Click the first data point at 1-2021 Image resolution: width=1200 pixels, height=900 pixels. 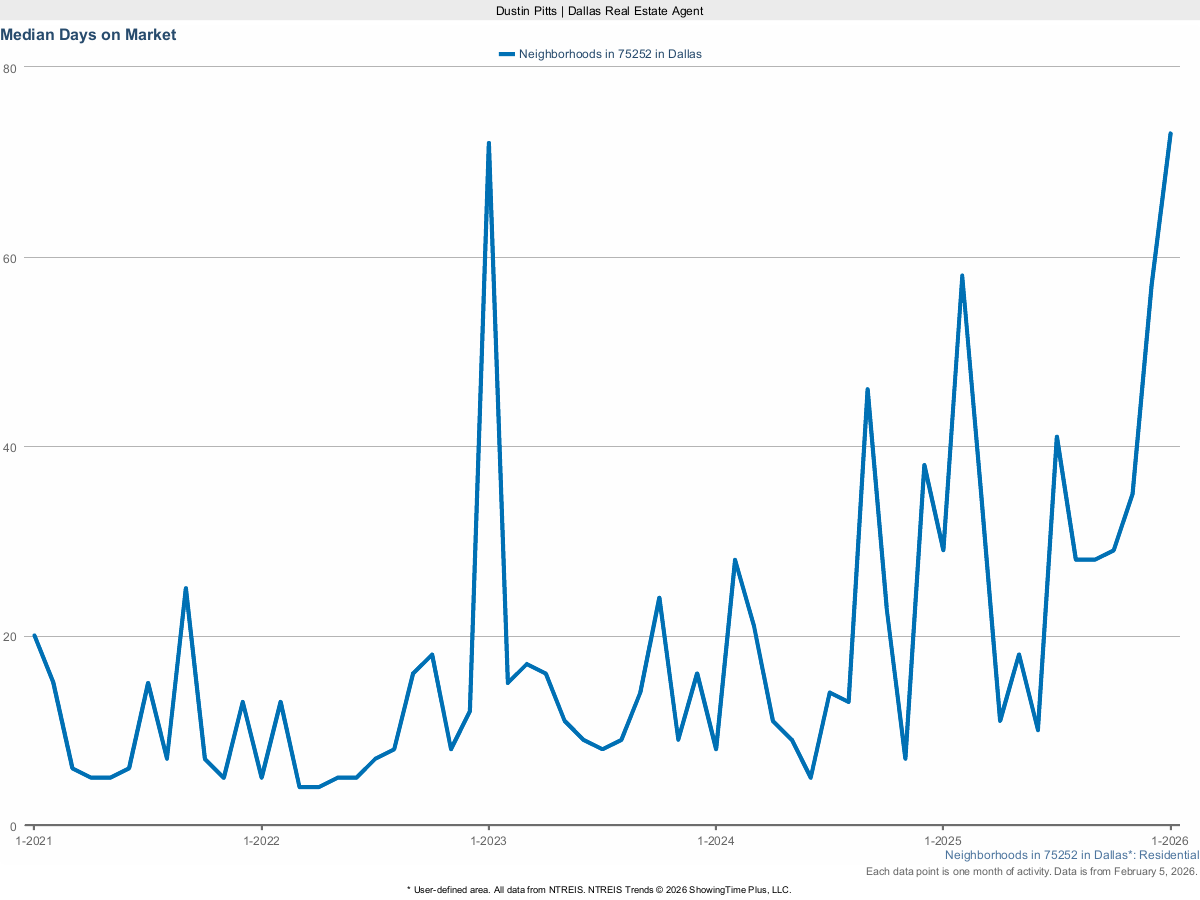click(x=34, y=635)
